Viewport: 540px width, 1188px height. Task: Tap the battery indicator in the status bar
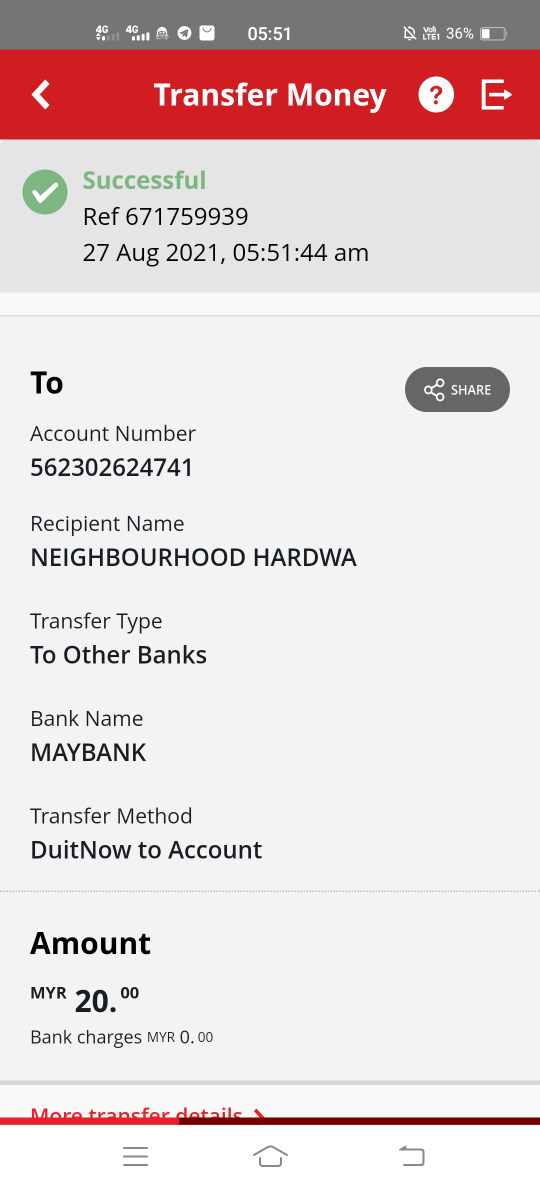click(494, 33)
